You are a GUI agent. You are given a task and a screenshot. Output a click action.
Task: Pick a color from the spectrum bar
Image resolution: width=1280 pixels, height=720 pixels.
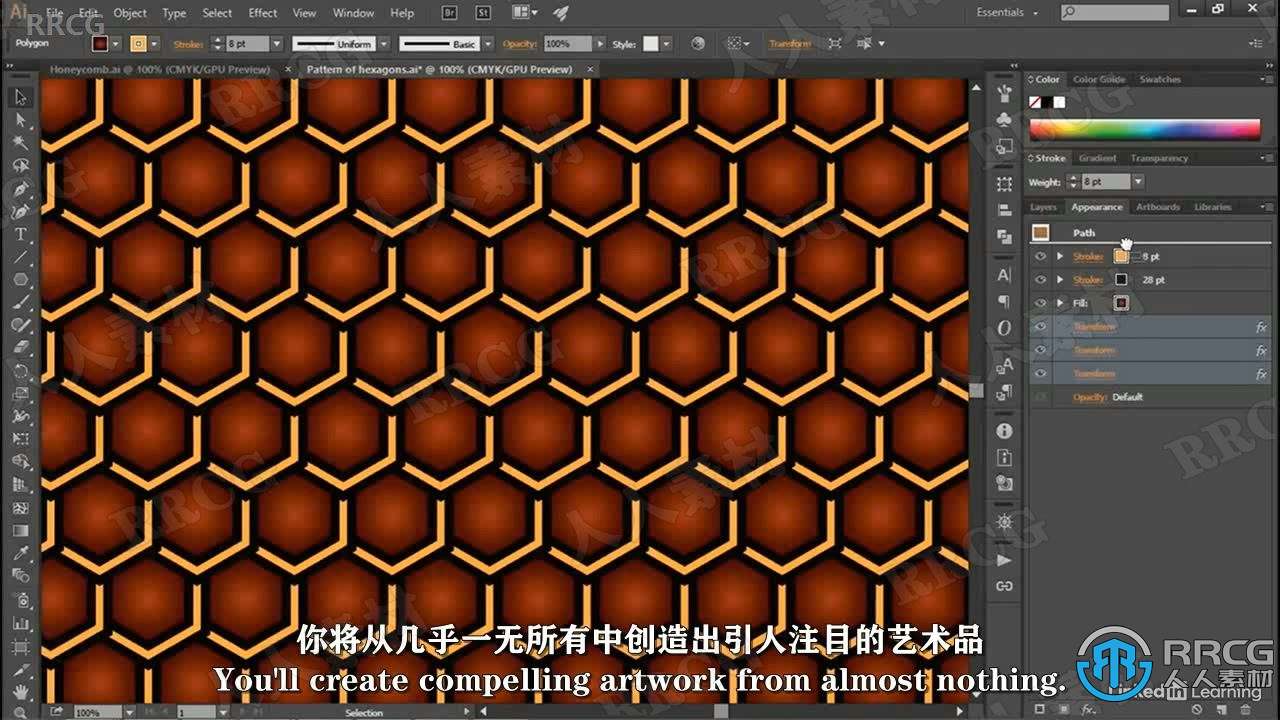tap(1145, 129)
